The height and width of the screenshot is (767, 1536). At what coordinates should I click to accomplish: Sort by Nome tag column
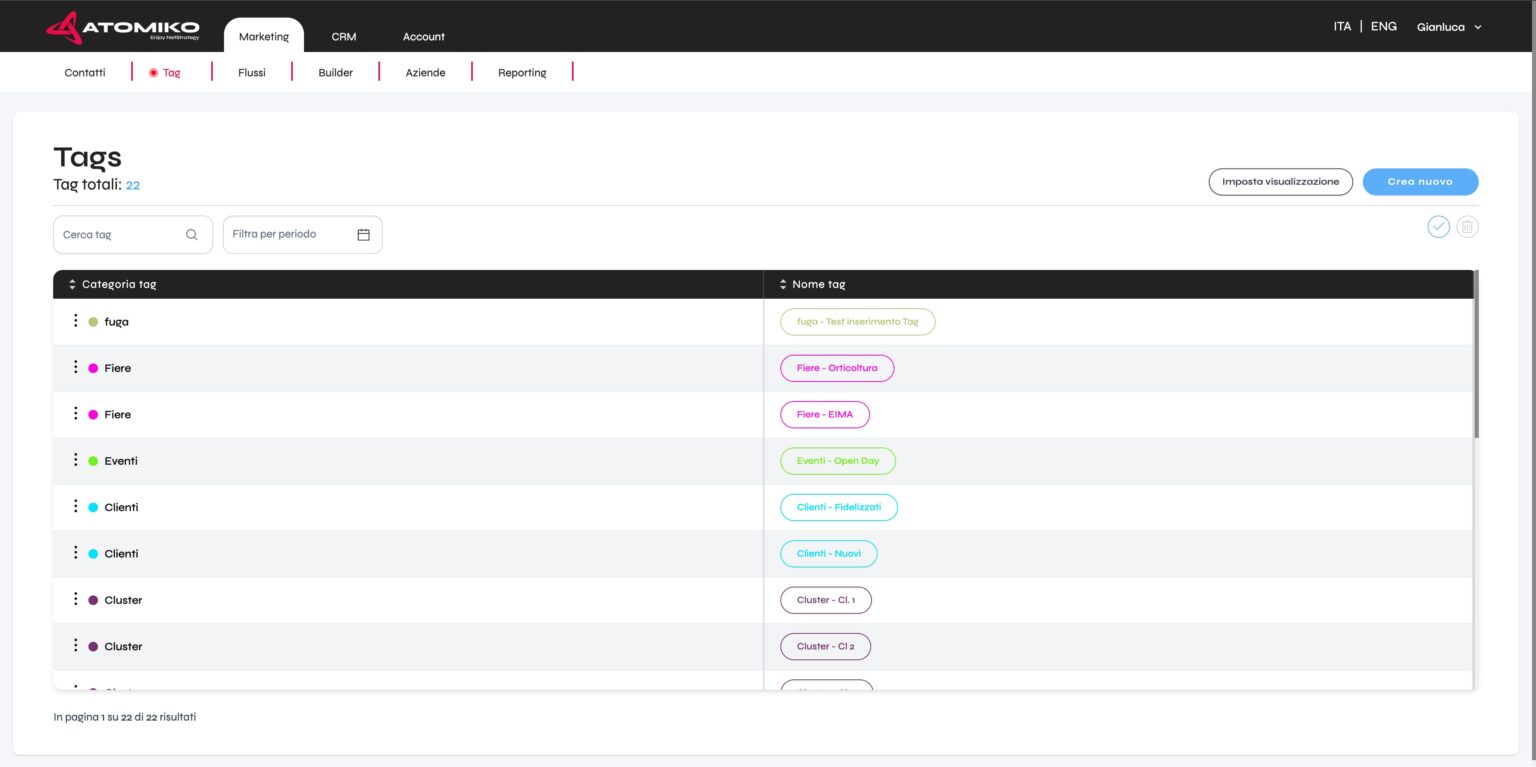point(783,285)
